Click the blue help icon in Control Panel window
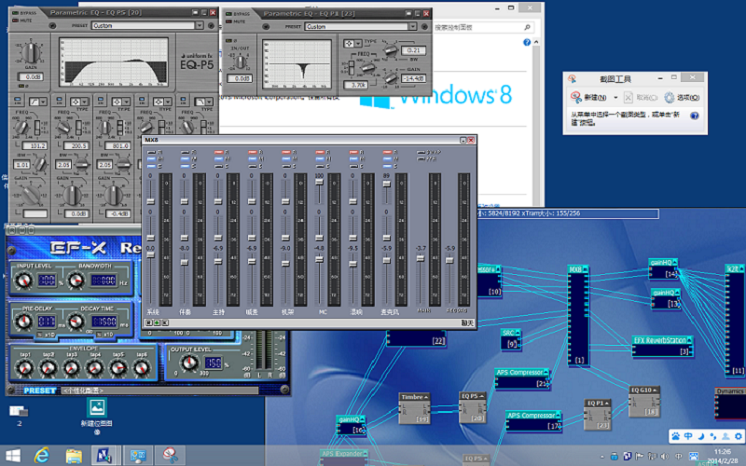The image size is (746, 466). point(527,42)
